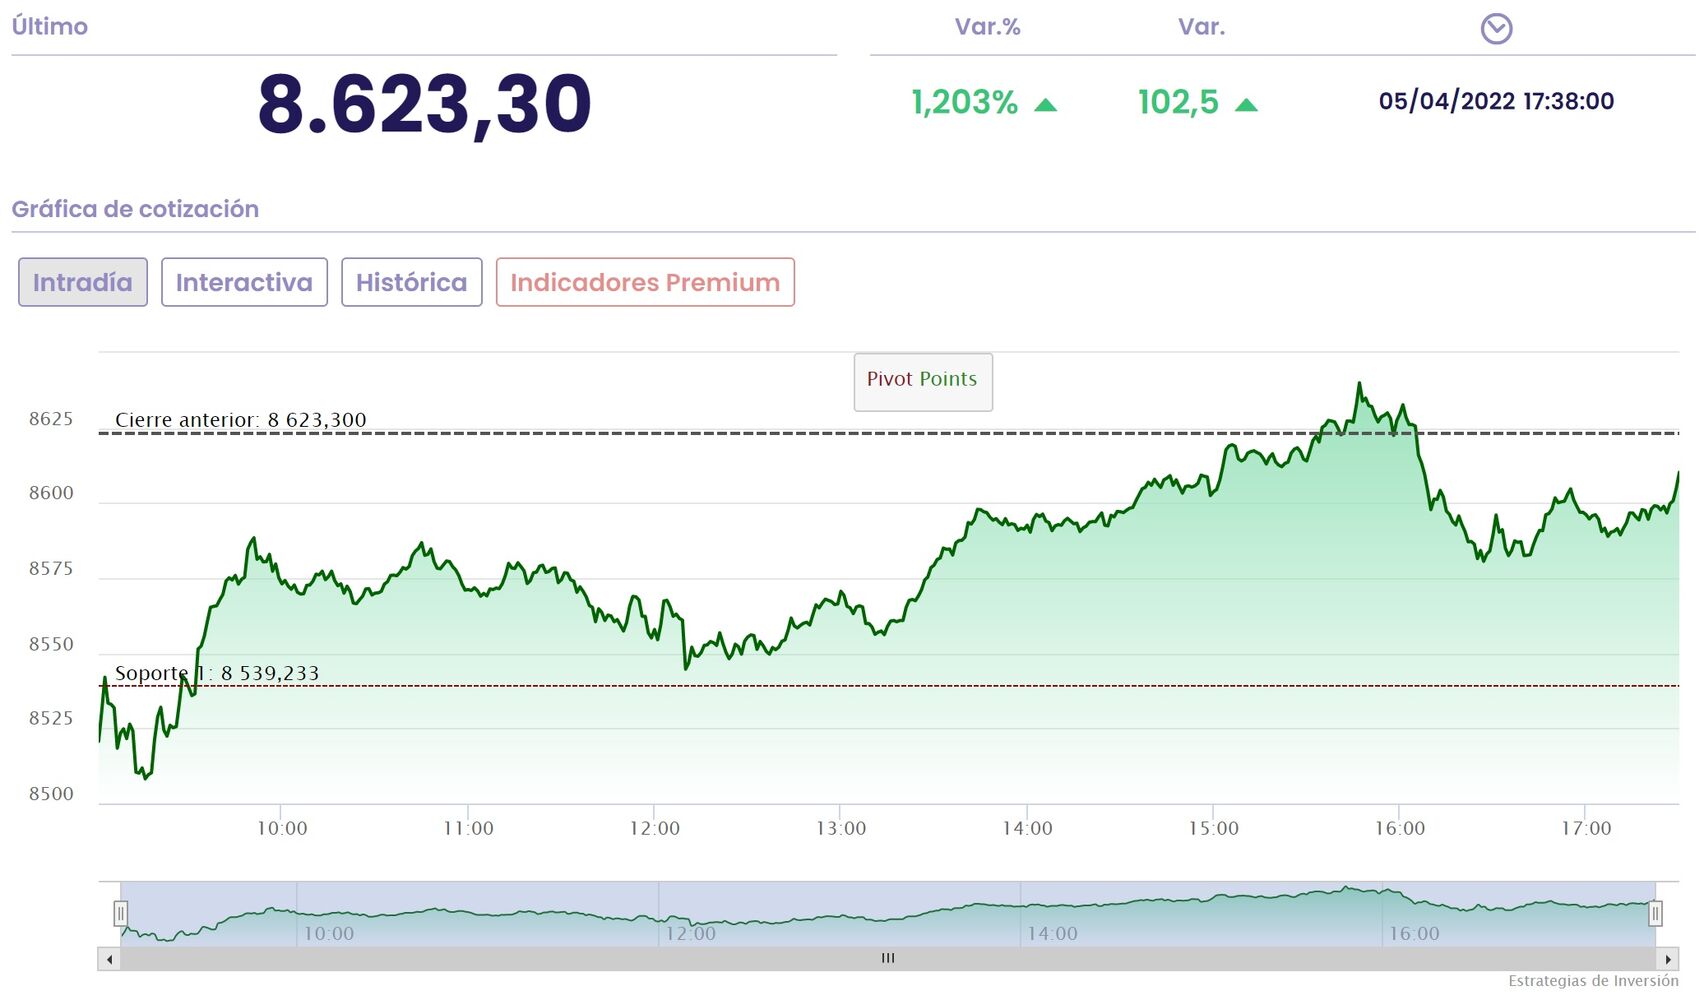Click the navigator's left range handle
This screenshot has height=1000, width=1704.
(x=121, y=913)
